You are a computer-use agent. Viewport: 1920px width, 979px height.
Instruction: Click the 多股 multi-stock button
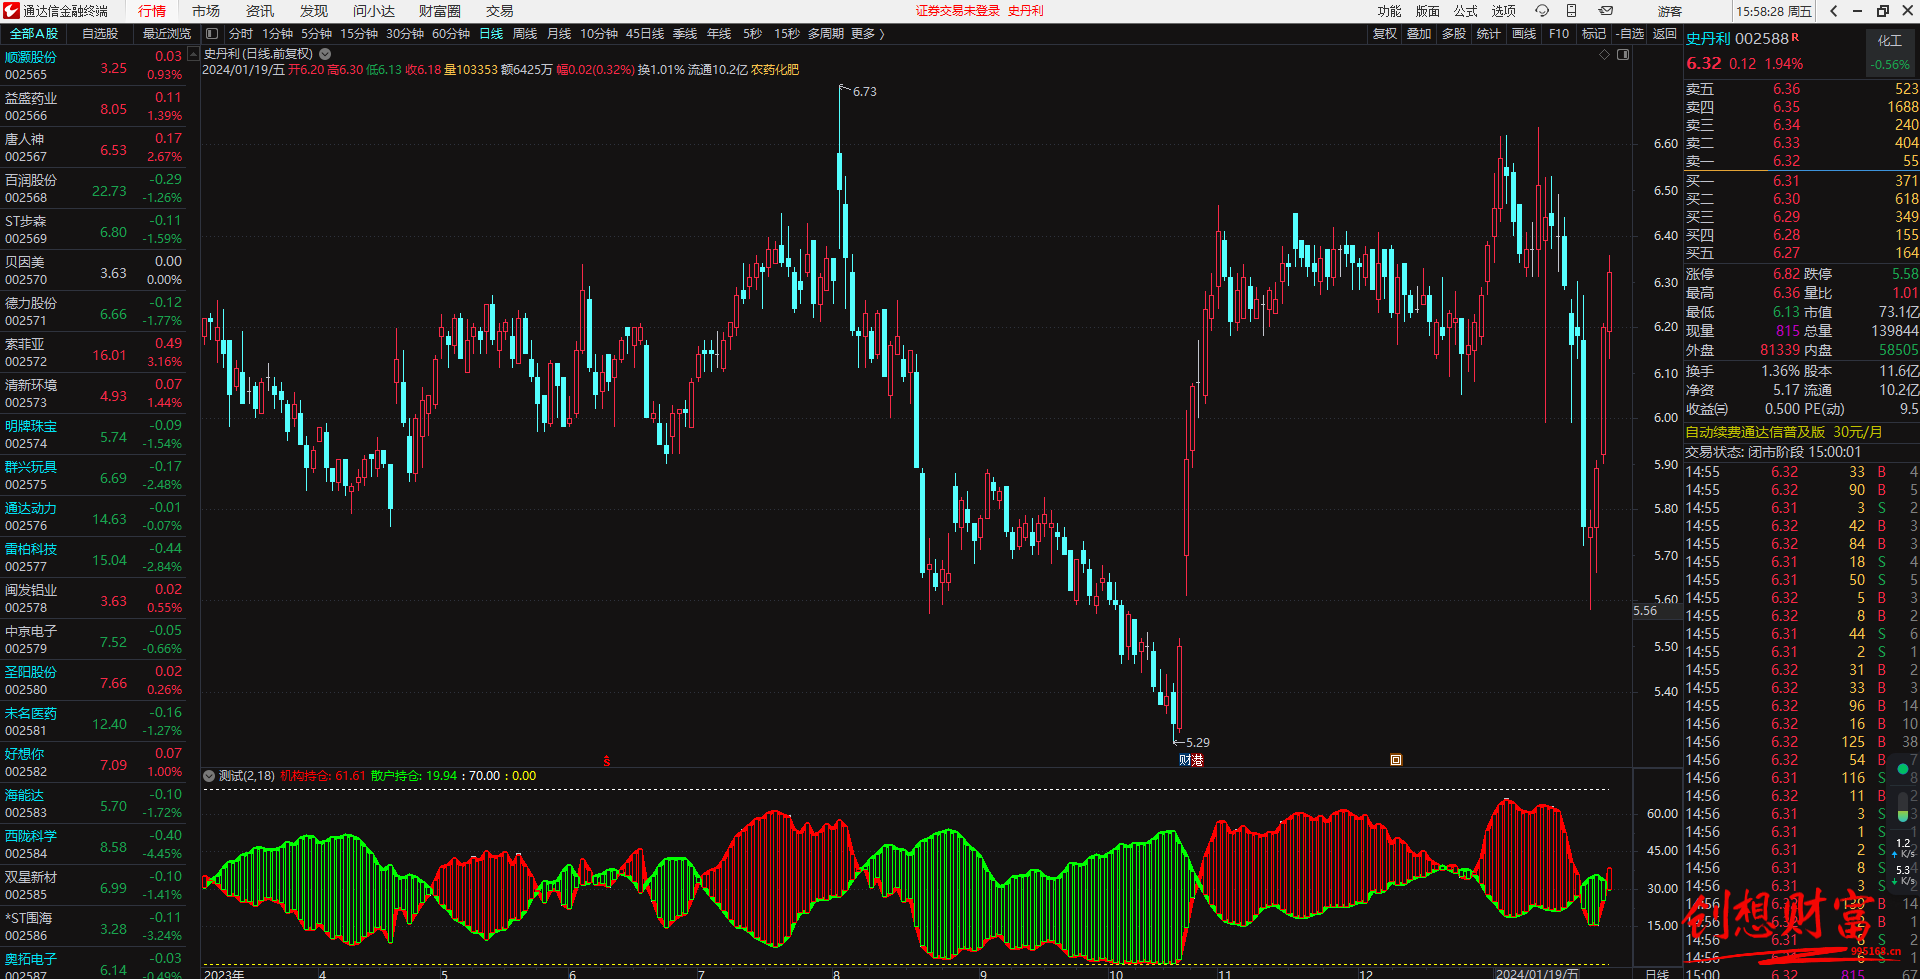pos(1454,34)
